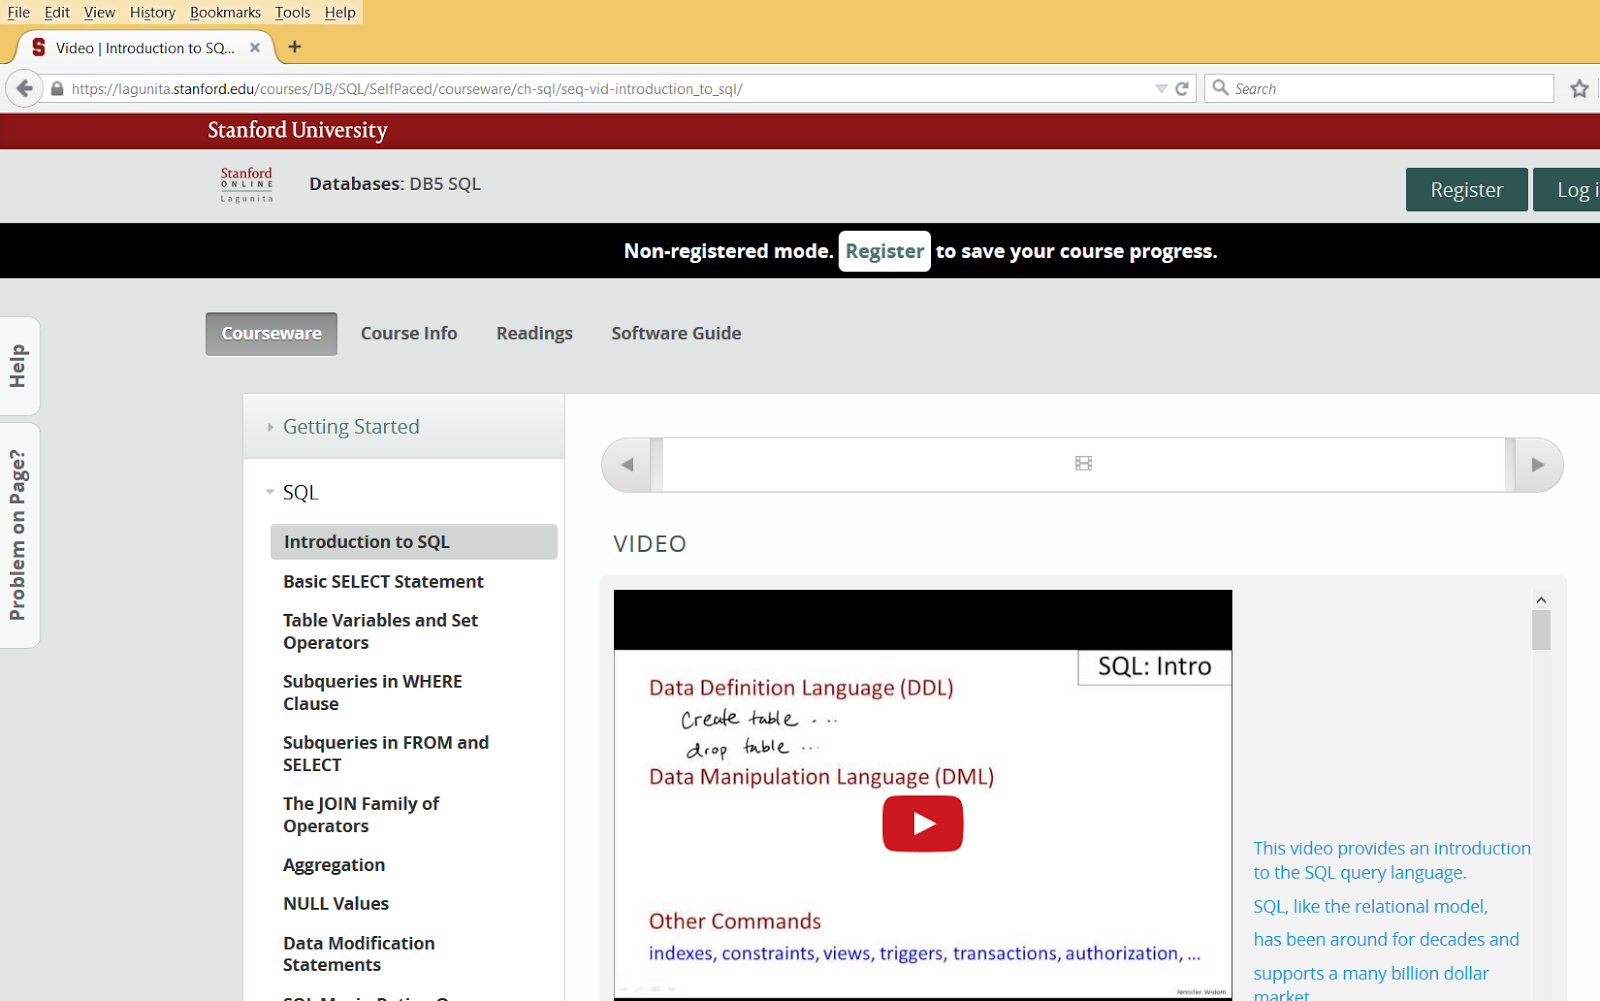Expand the Getting Started section
Image resolution: width=1600 pixels, height=1001 pixels.
pos(351,426)
